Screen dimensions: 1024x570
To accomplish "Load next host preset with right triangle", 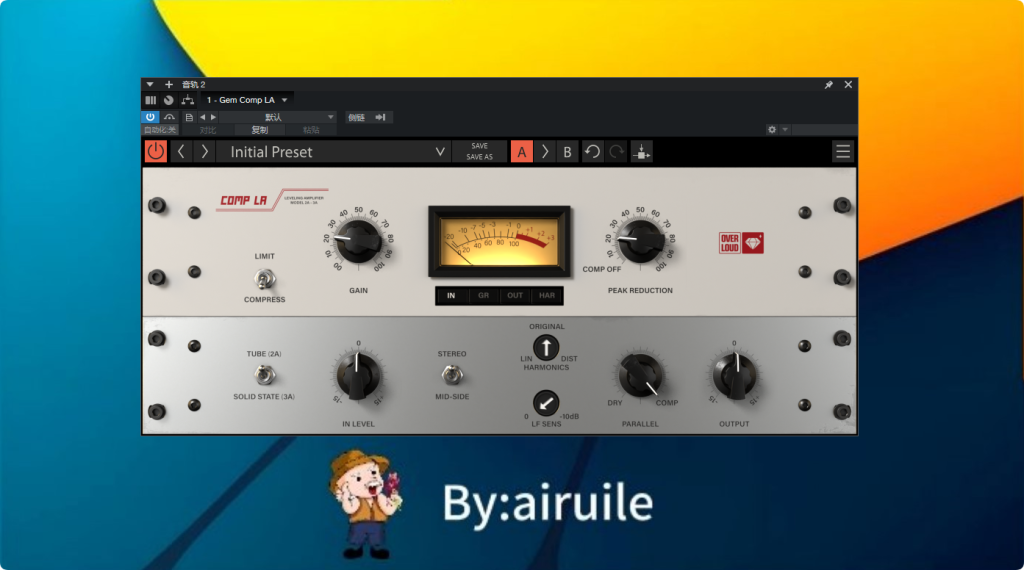I will click(213, 118).
